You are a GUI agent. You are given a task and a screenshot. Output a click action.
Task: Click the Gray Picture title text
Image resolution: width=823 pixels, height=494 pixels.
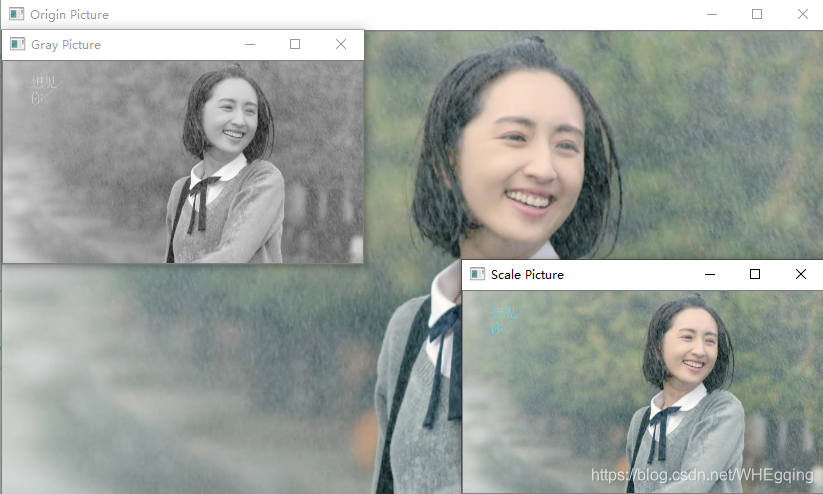click(66, 45)
